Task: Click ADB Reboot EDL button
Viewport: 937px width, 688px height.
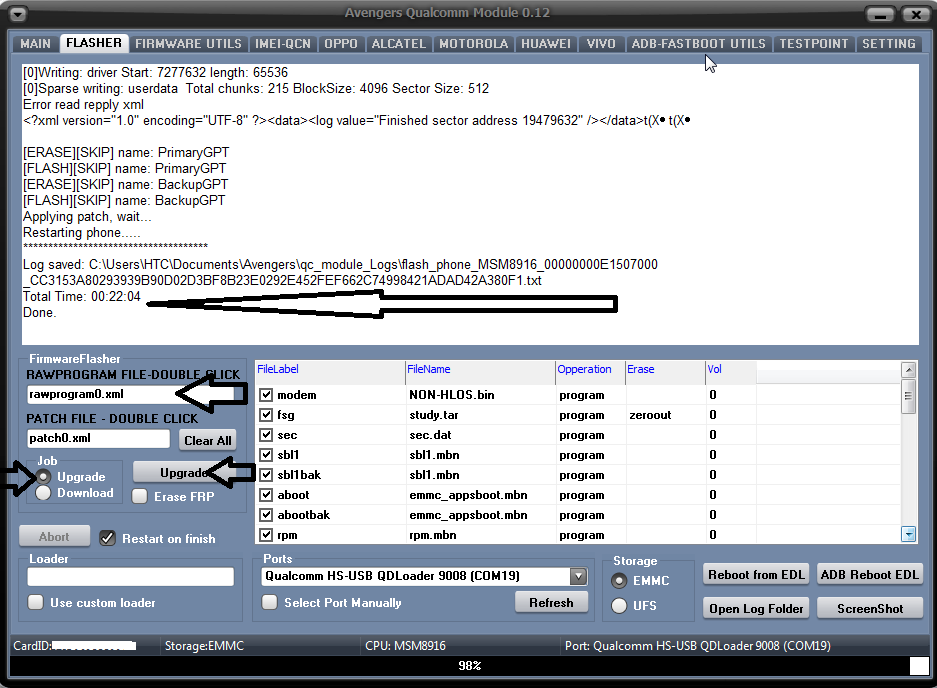Action: 869,574
